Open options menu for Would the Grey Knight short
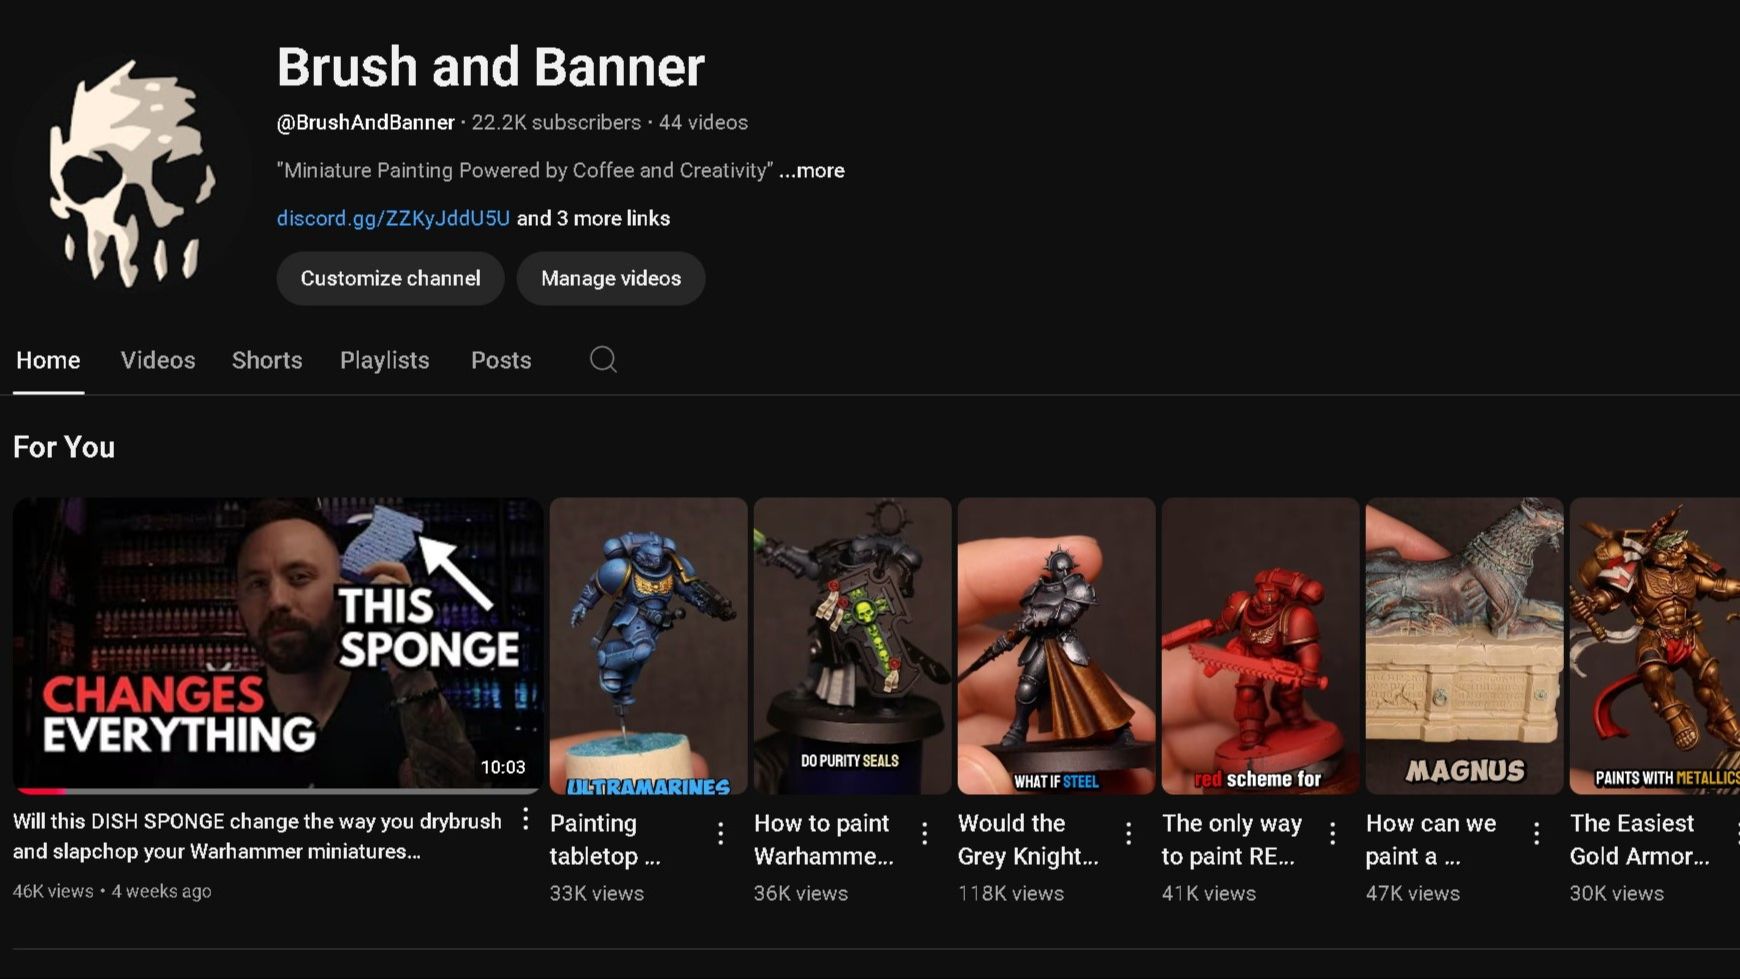1740x979 pixels. pyautogui.click(x=1128, y=833)
